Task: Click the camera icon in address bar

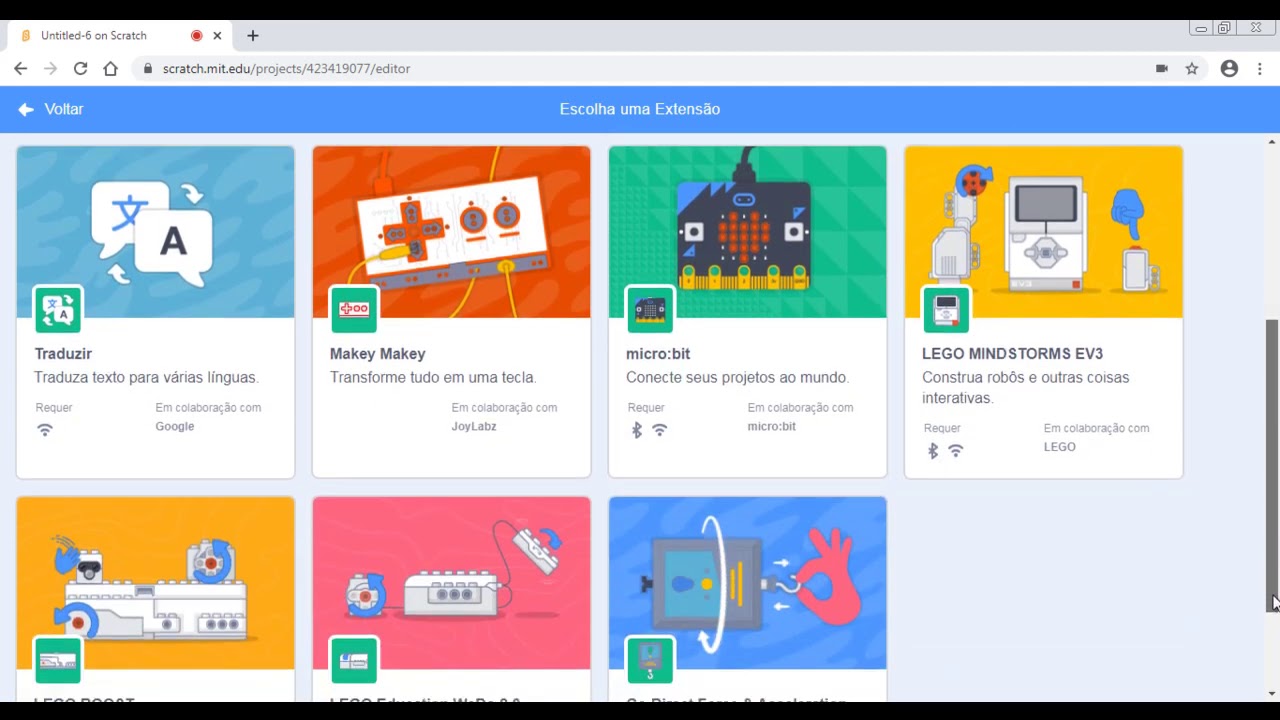Action: (1162, 68)
